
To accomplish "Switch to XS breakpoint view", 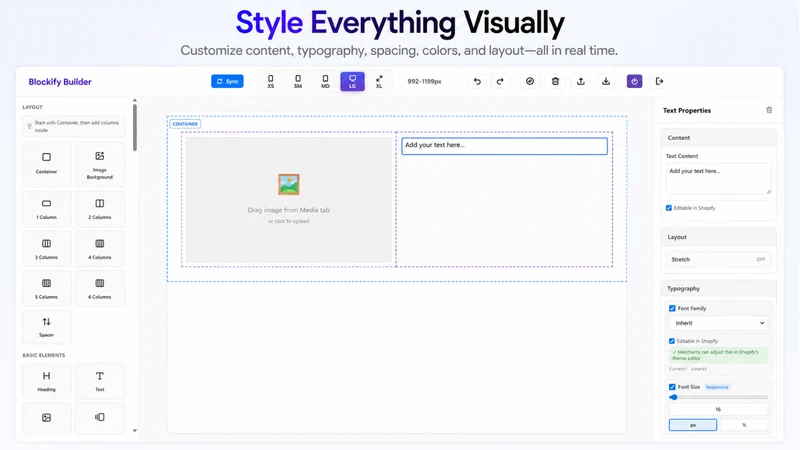I will point(270,81).
